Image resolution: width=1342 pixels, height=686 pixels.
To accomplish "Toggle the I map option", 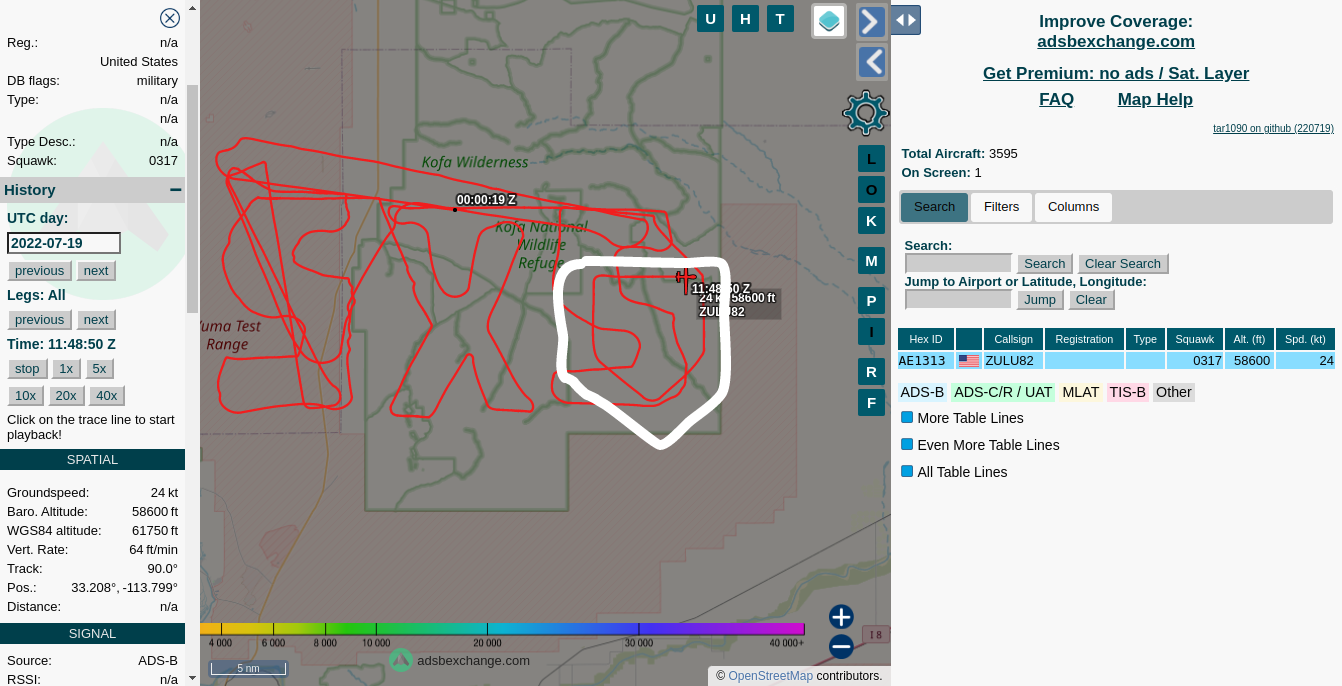I will click(871, 332).
